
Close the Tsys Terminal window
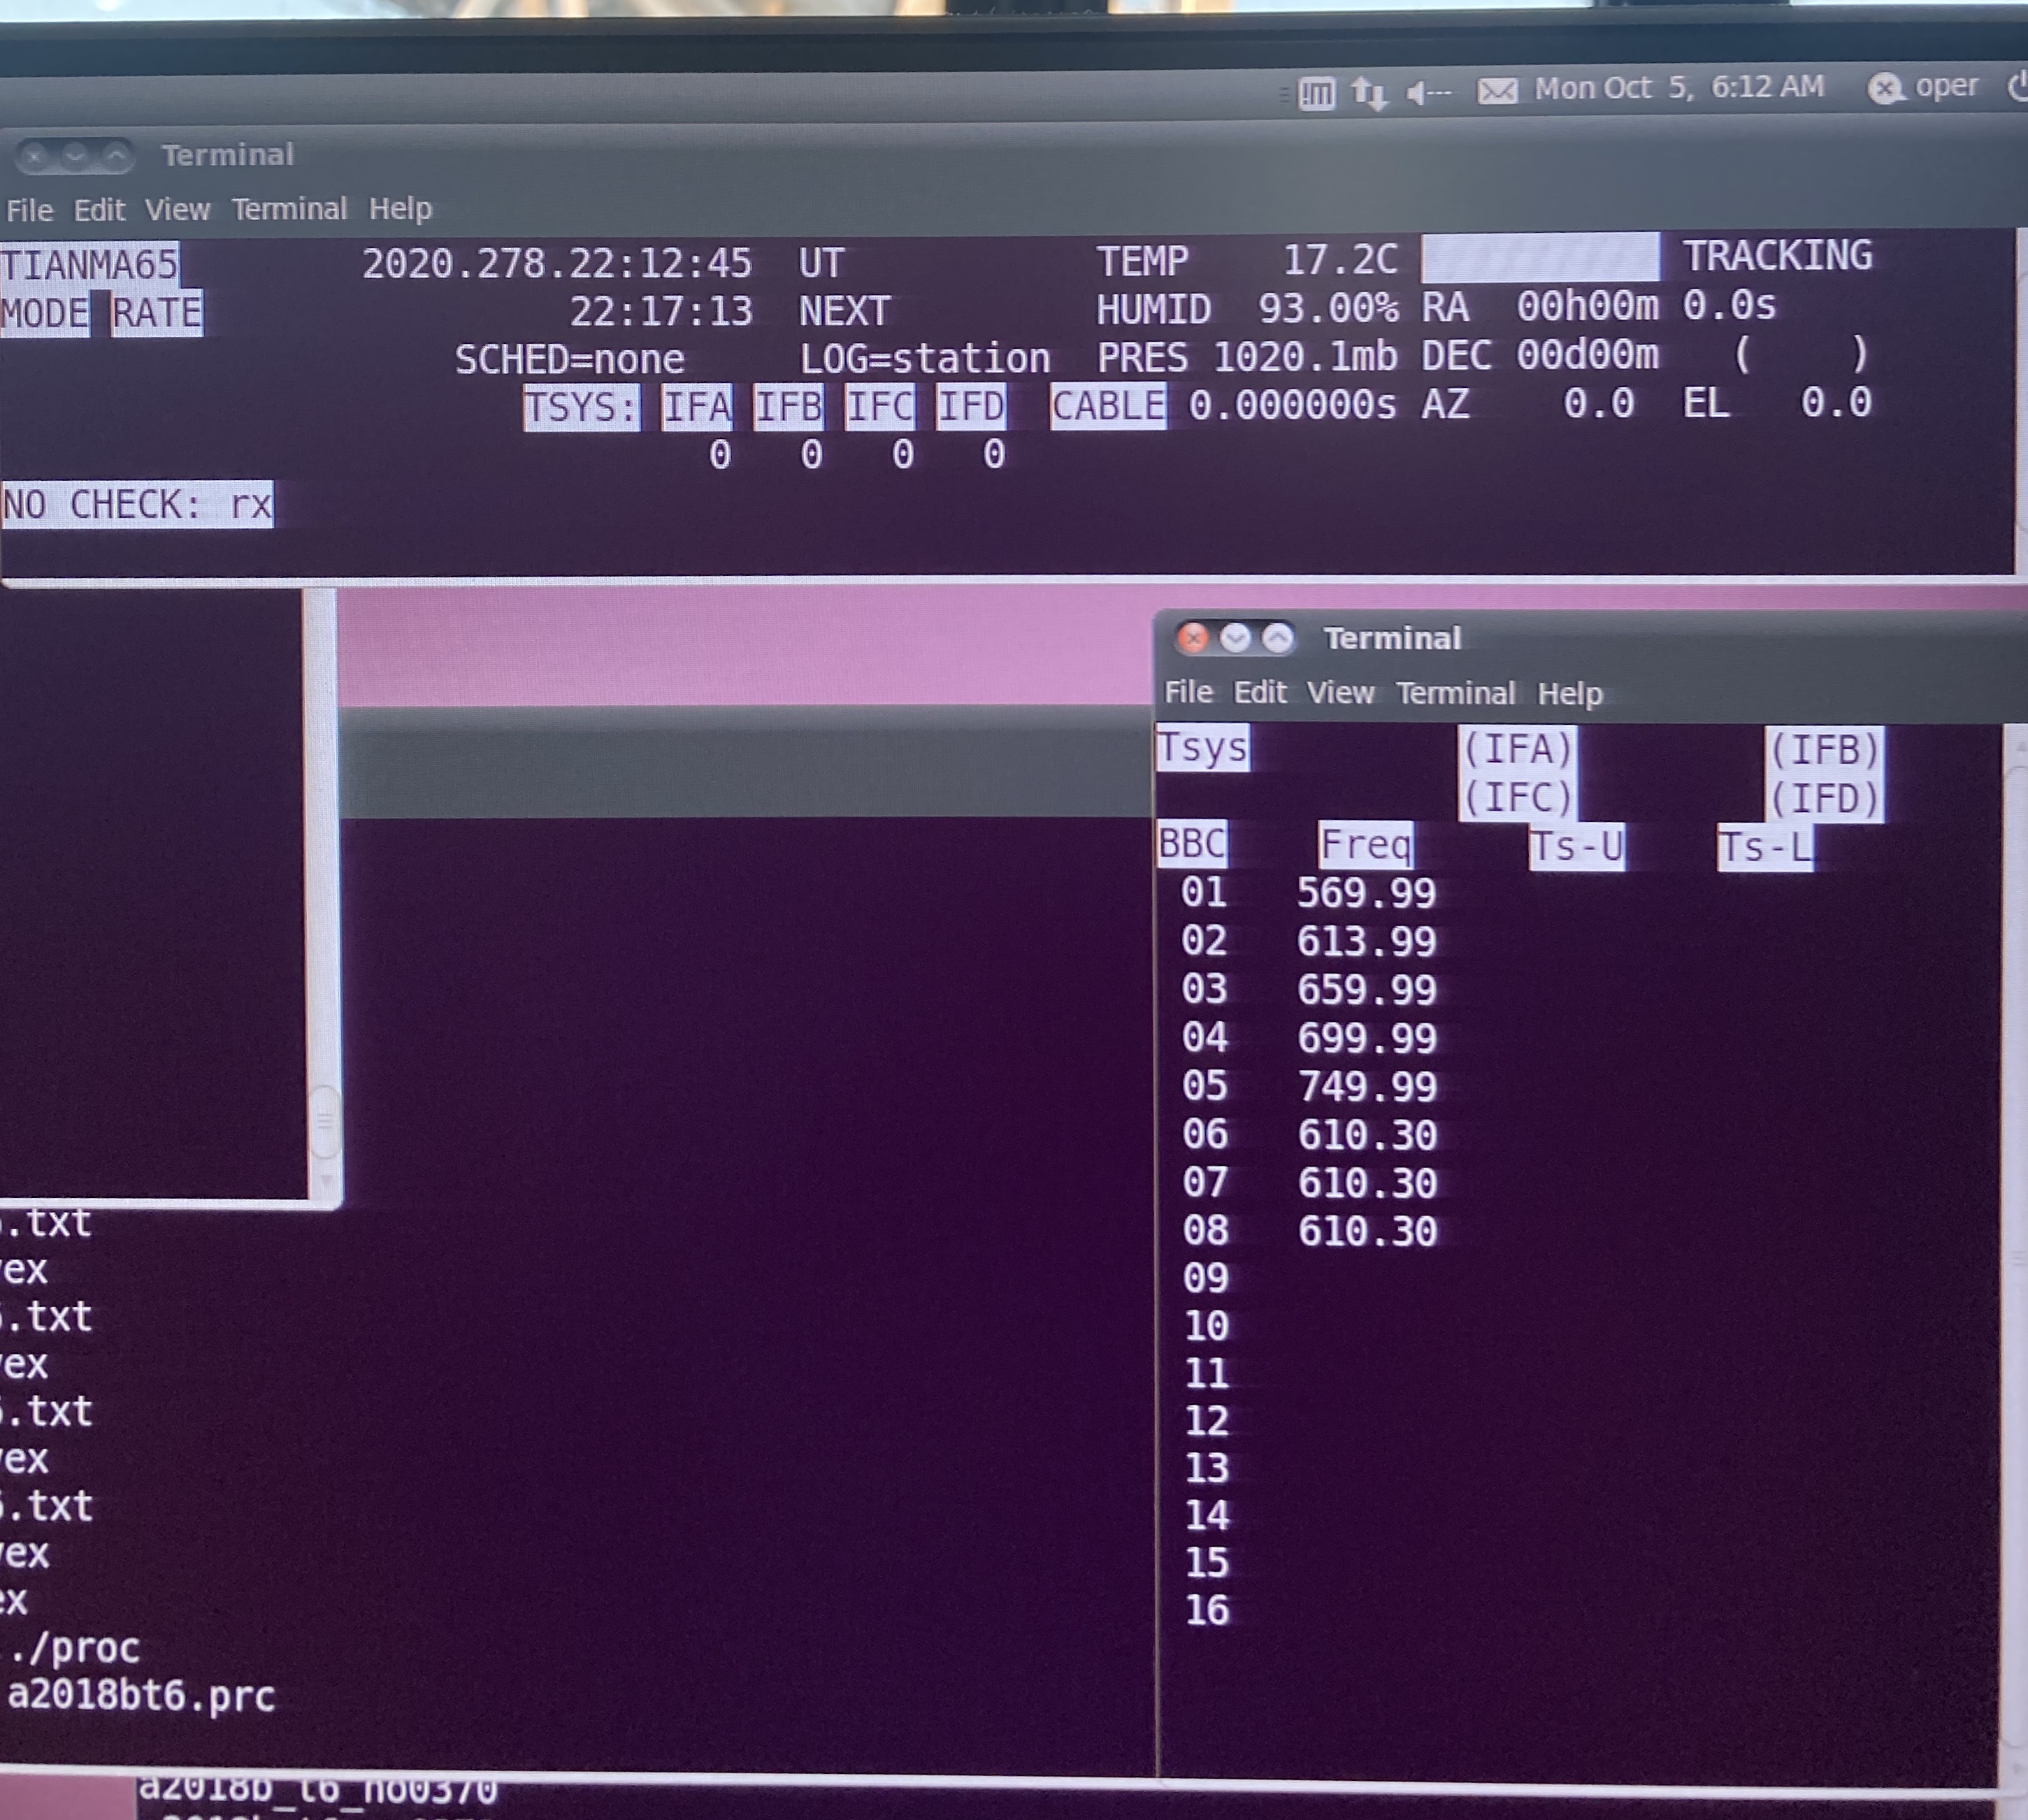(x=1192, y=638)
